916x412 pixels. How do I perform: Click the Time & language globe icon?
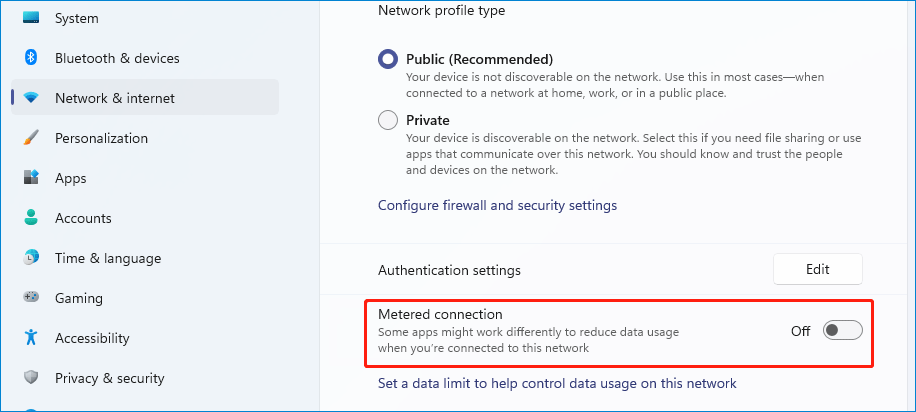click(x=31, y=258)
